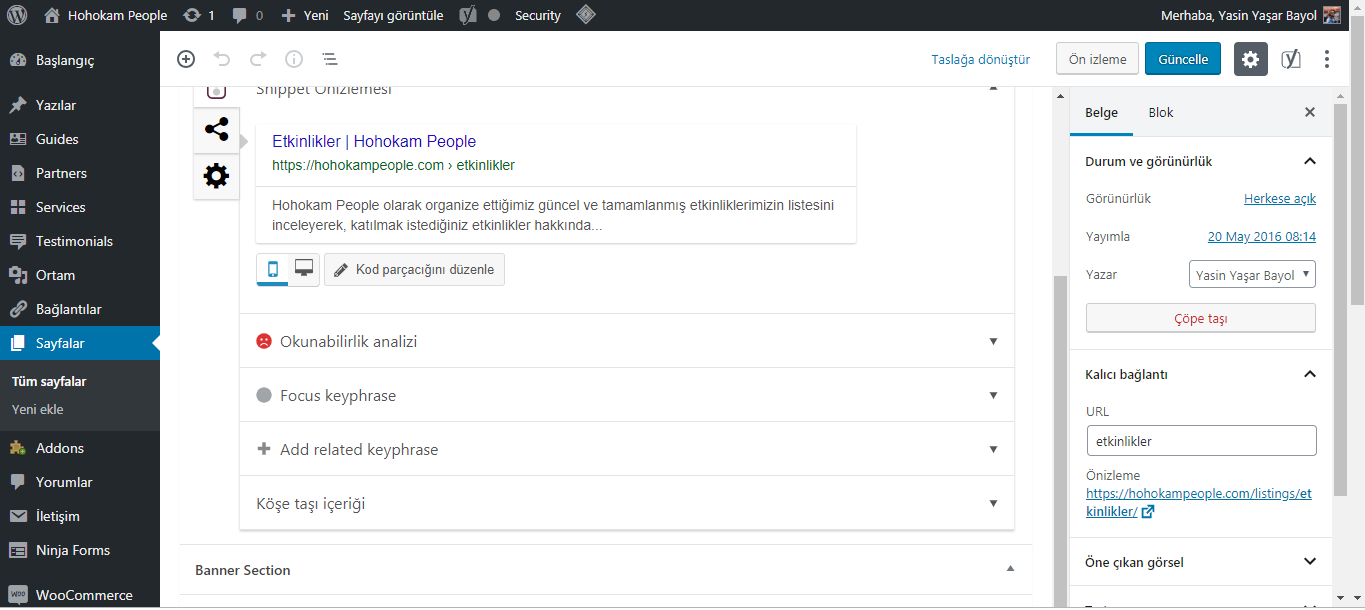Image resolution: width=1365 pixels, height=610 pixels.
Task: Open the external preview link icon
Action: click(1148, 512)
